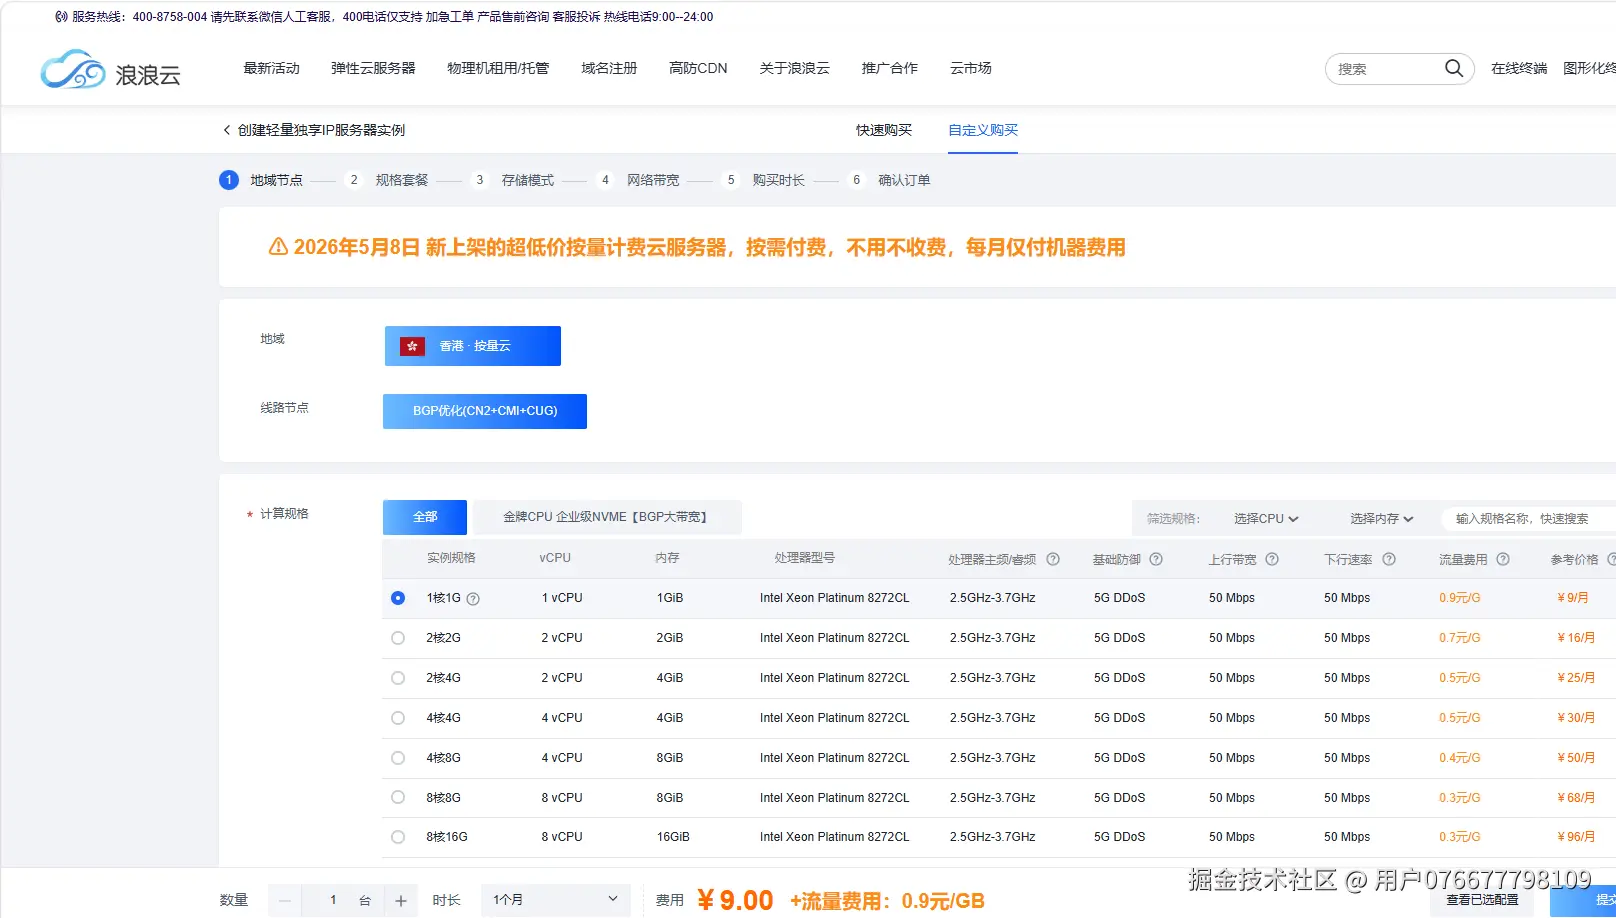Go to step 4 网络带宽

click(x=638, y=180)
